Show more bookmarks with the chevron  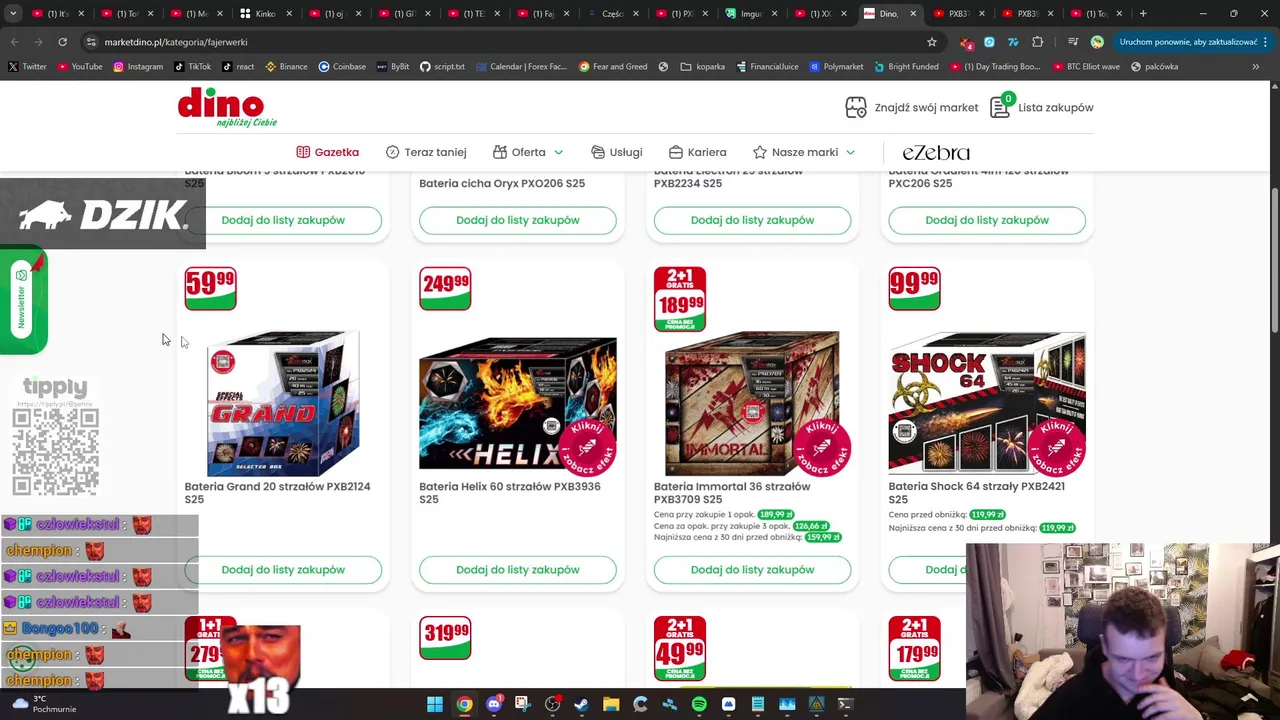1255,66
